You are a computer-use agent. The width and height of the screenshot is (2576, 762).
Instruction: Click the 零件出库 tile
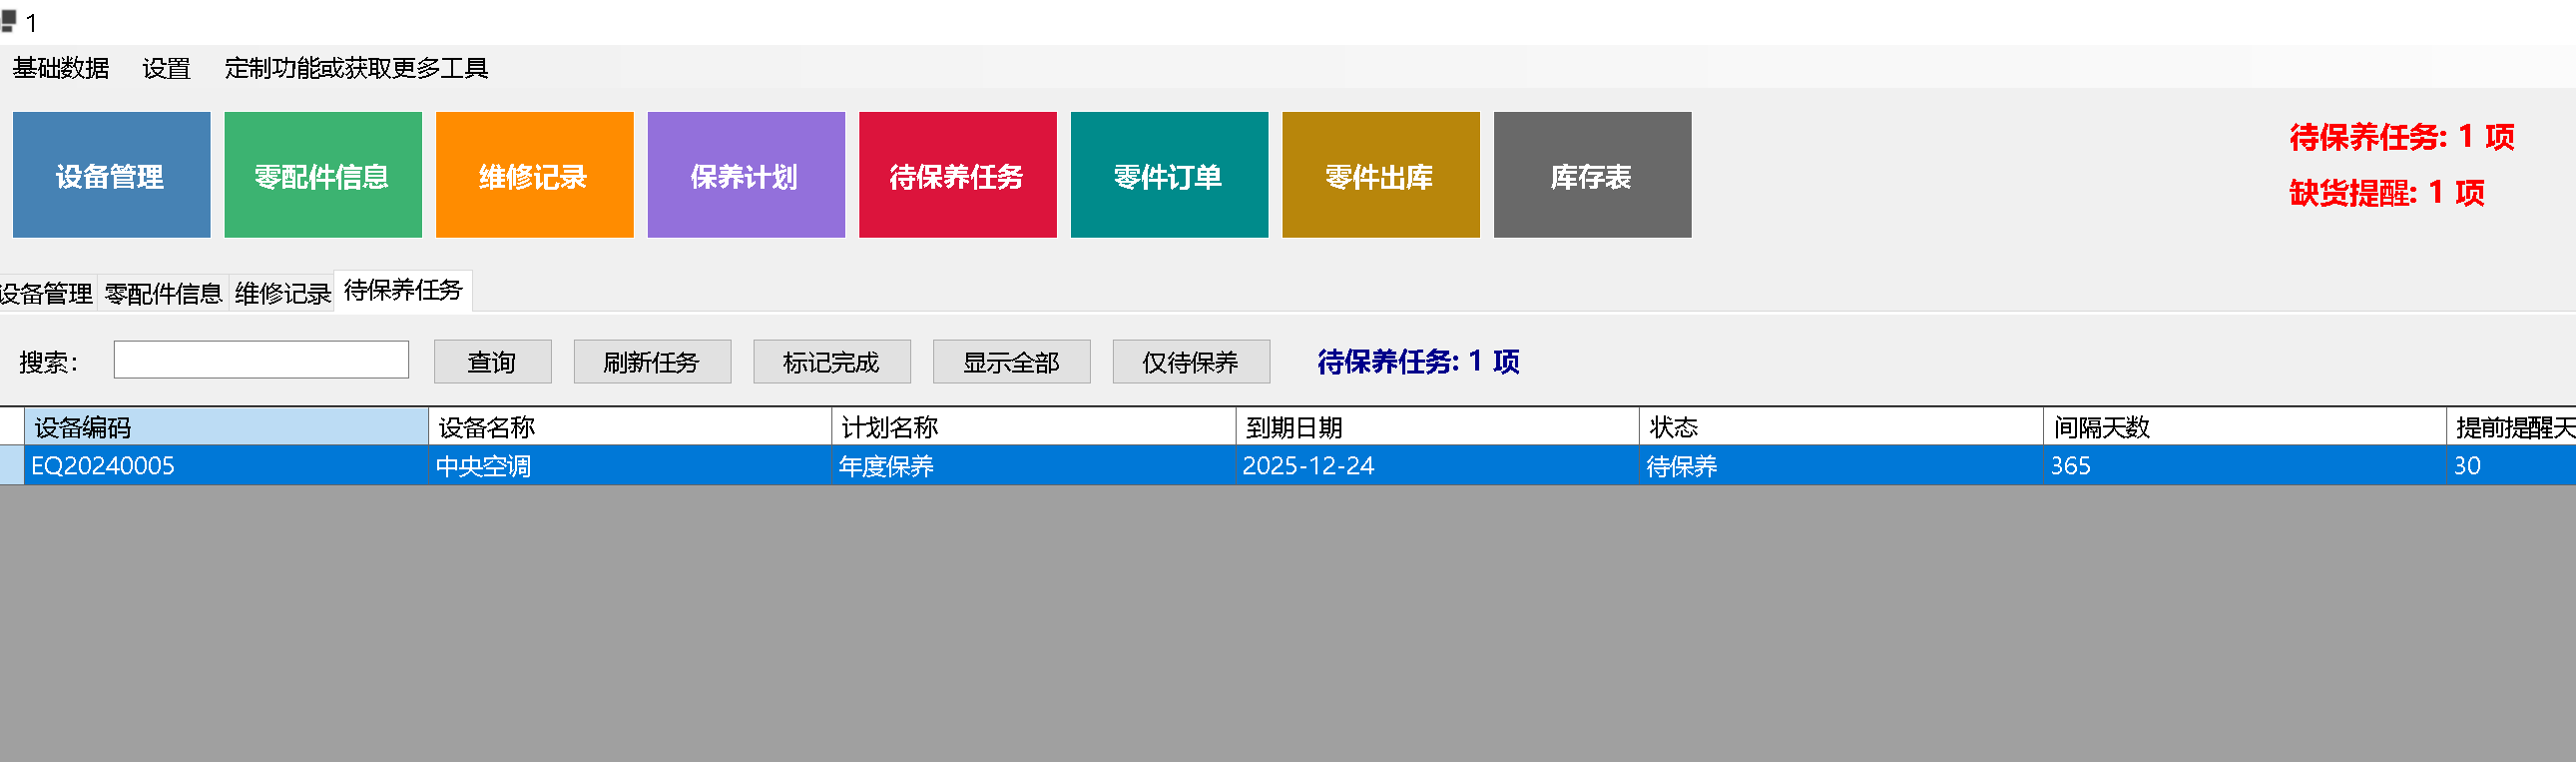click(x=1380, y=175)
